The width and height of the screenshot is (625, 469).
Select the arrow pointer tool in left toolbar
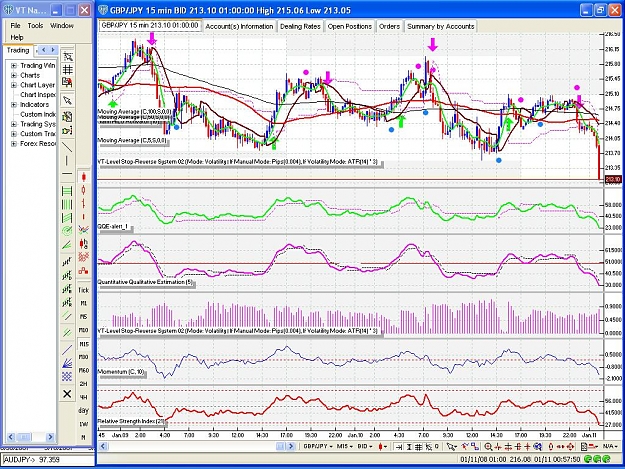tap(68, 100)
